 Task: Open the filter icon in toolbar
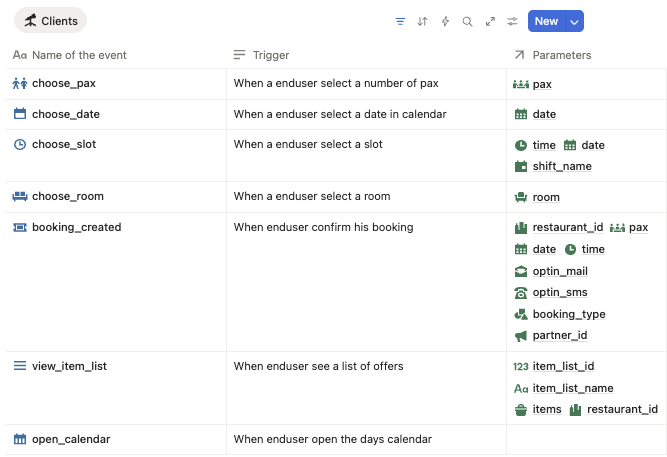coord(400,21)
